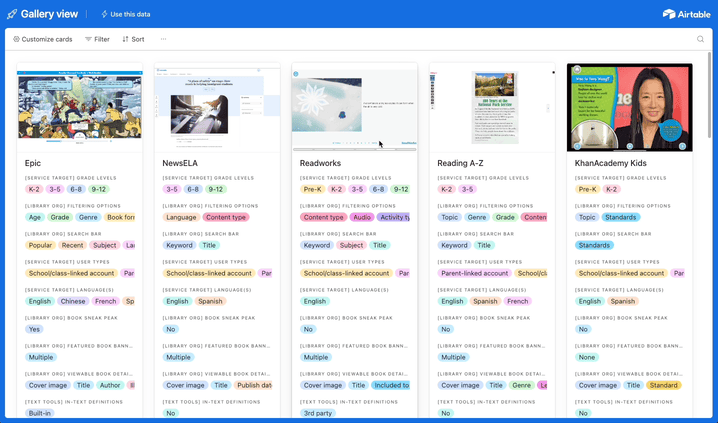Open the Reading A-Z record title
The width and height of the screenshot is (718, 423).
click(460, 163)
